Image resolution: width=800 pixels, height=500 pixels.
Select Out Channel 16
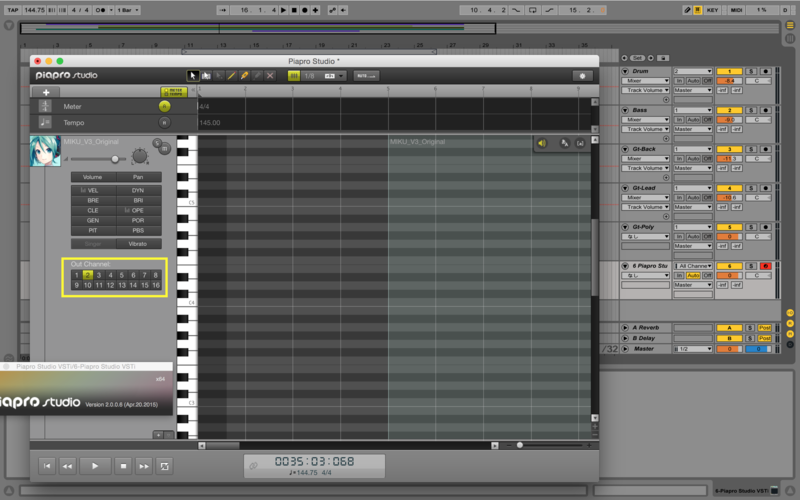156,285
